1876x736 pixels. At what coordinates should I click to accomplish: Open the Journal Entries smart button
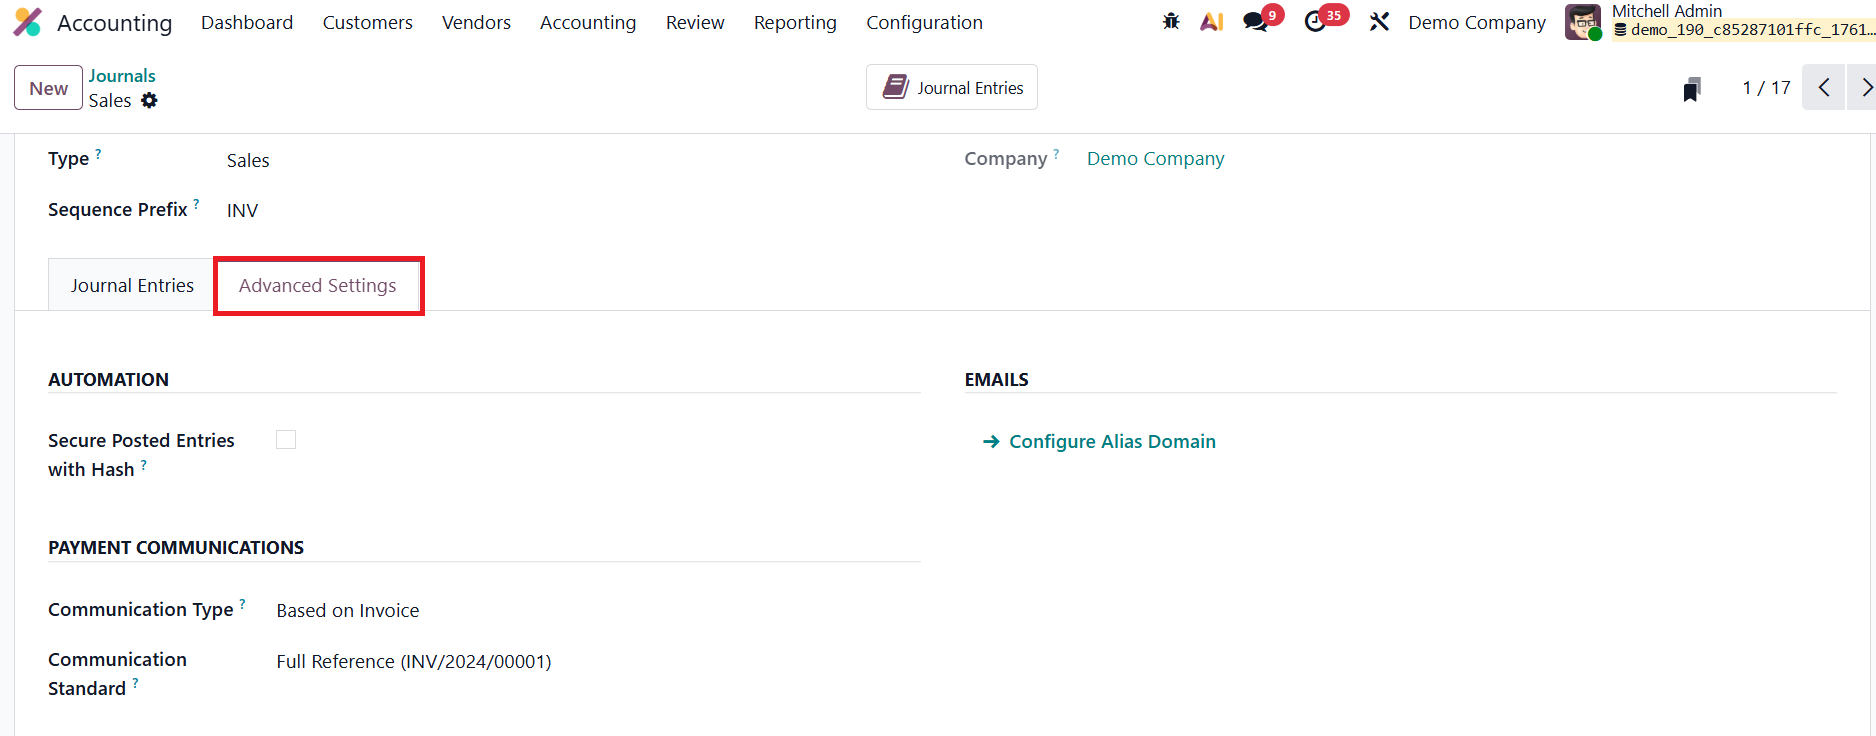[x=952, y=88]
